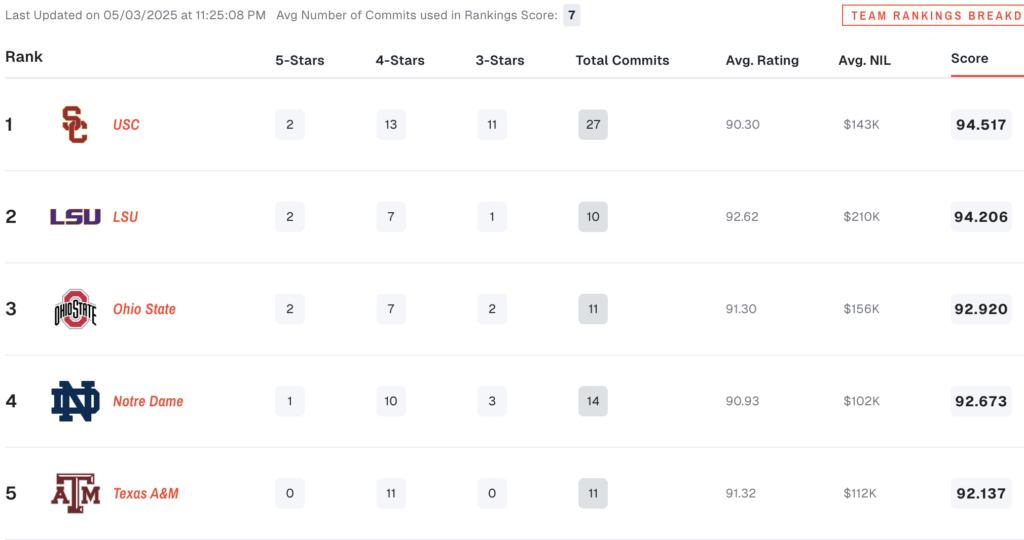Click the LSU team logo
Viewport: 1024px width, 540px height.
75,217
